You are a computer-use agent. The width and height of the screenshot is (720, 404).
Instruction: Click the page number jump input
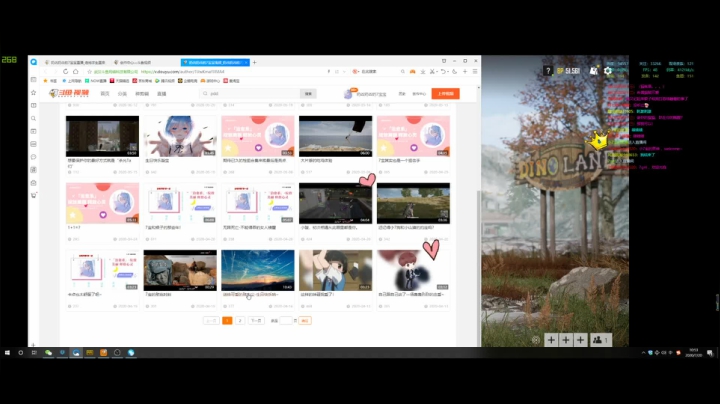(286, 320)
